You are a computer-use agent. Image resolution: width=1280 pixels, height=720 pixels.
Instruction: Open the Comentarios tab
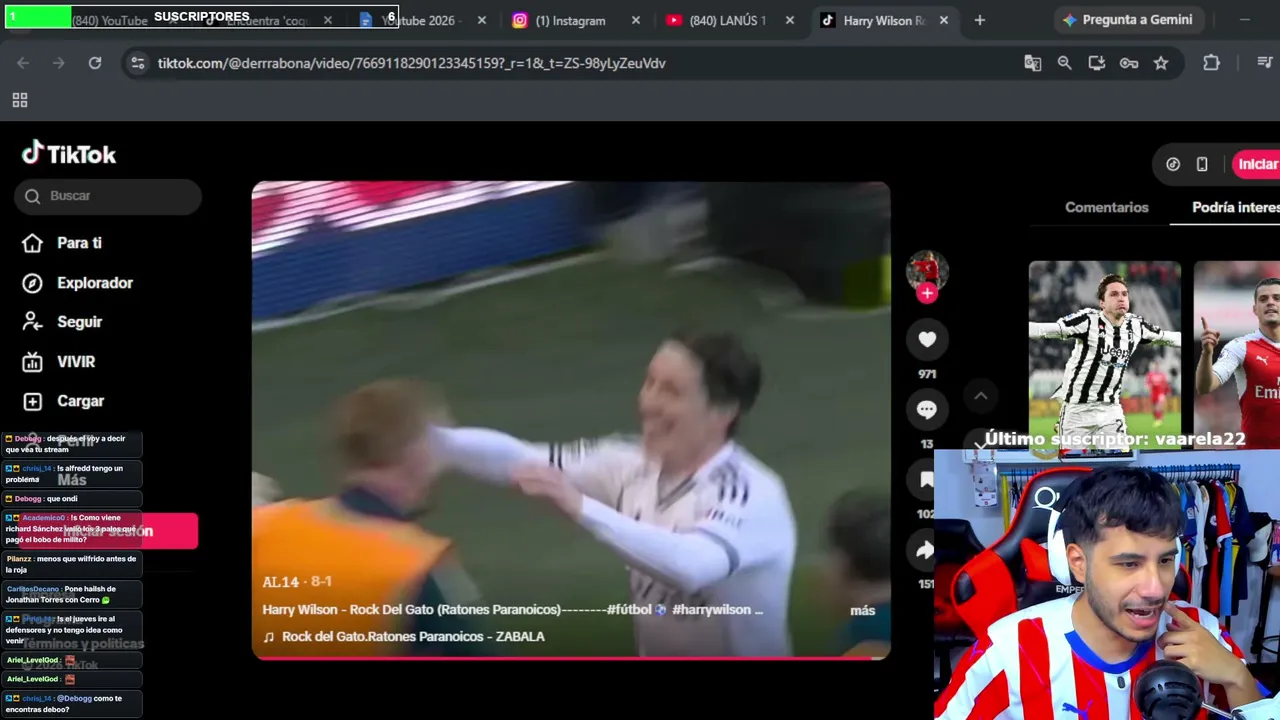tap(1106, 207)
